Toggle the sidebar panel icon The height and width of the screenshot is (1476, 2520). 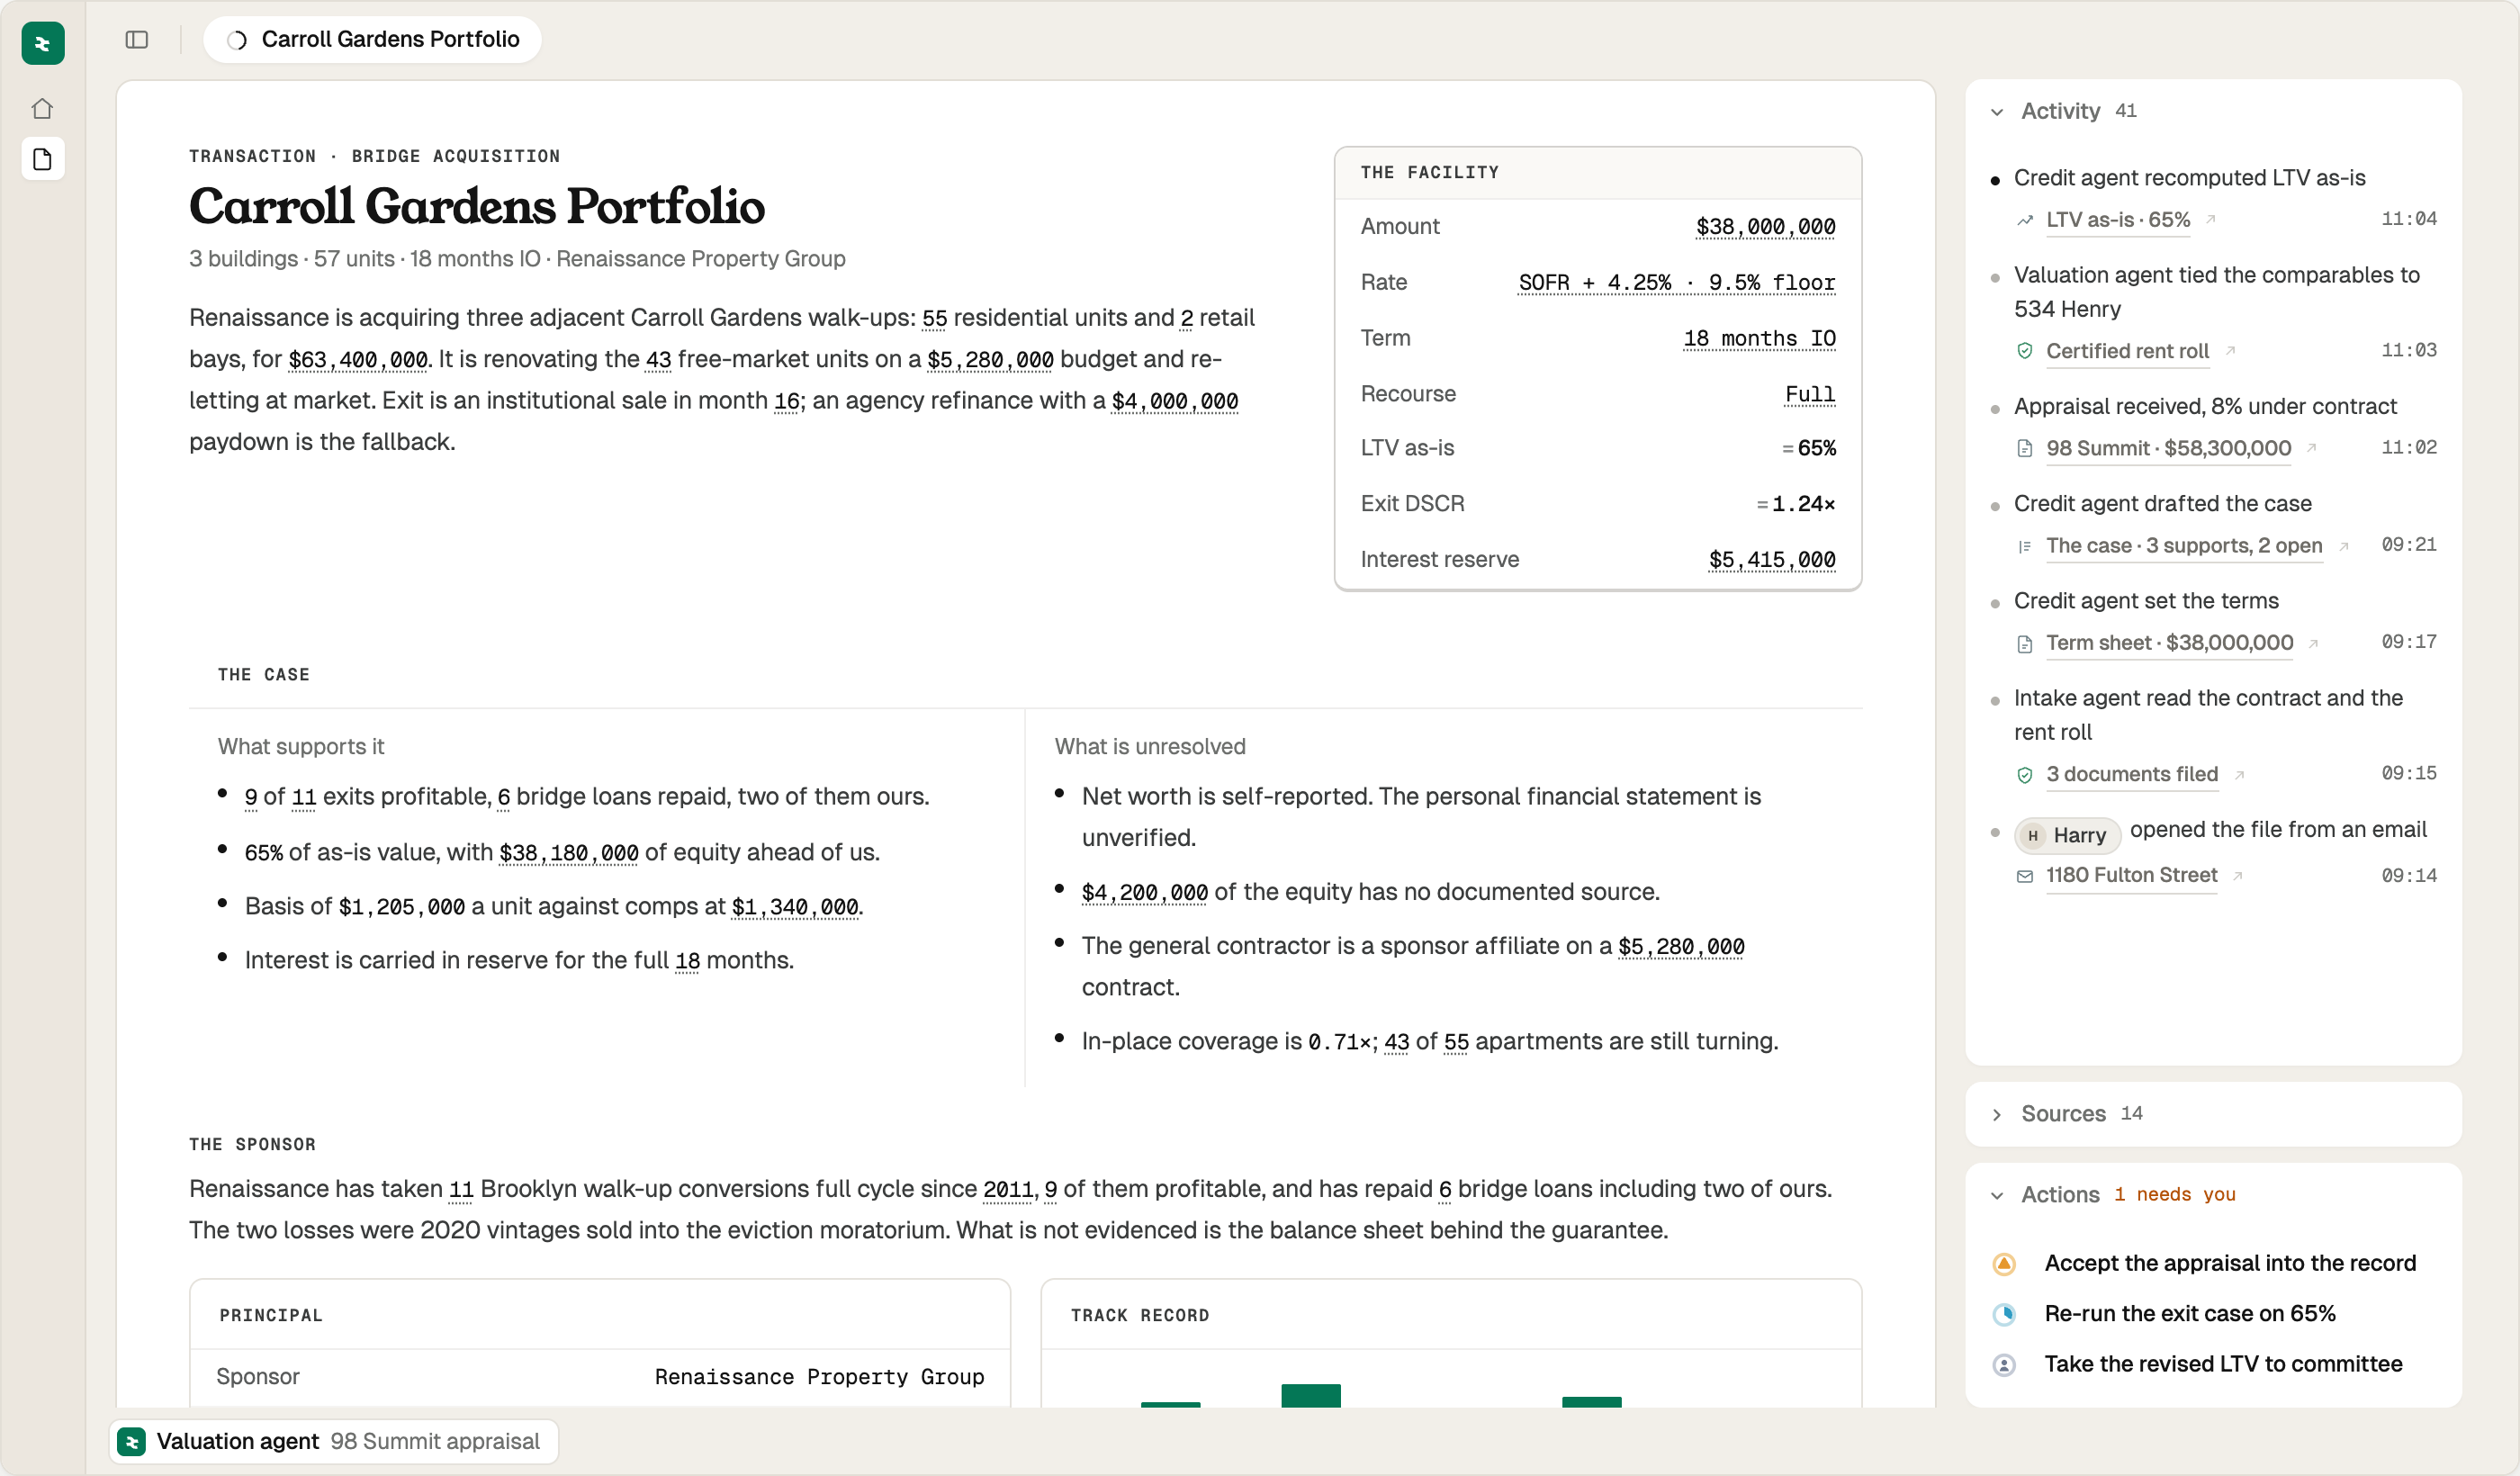coord(137,40)
